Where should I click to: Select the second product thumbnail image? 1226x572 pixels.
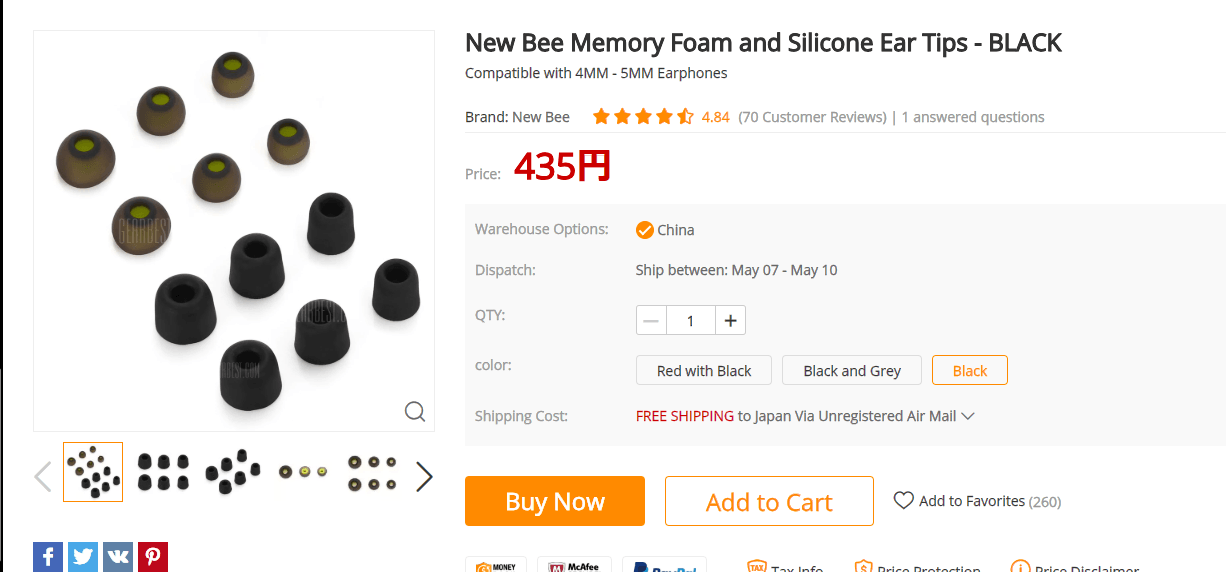coord(163,472)
